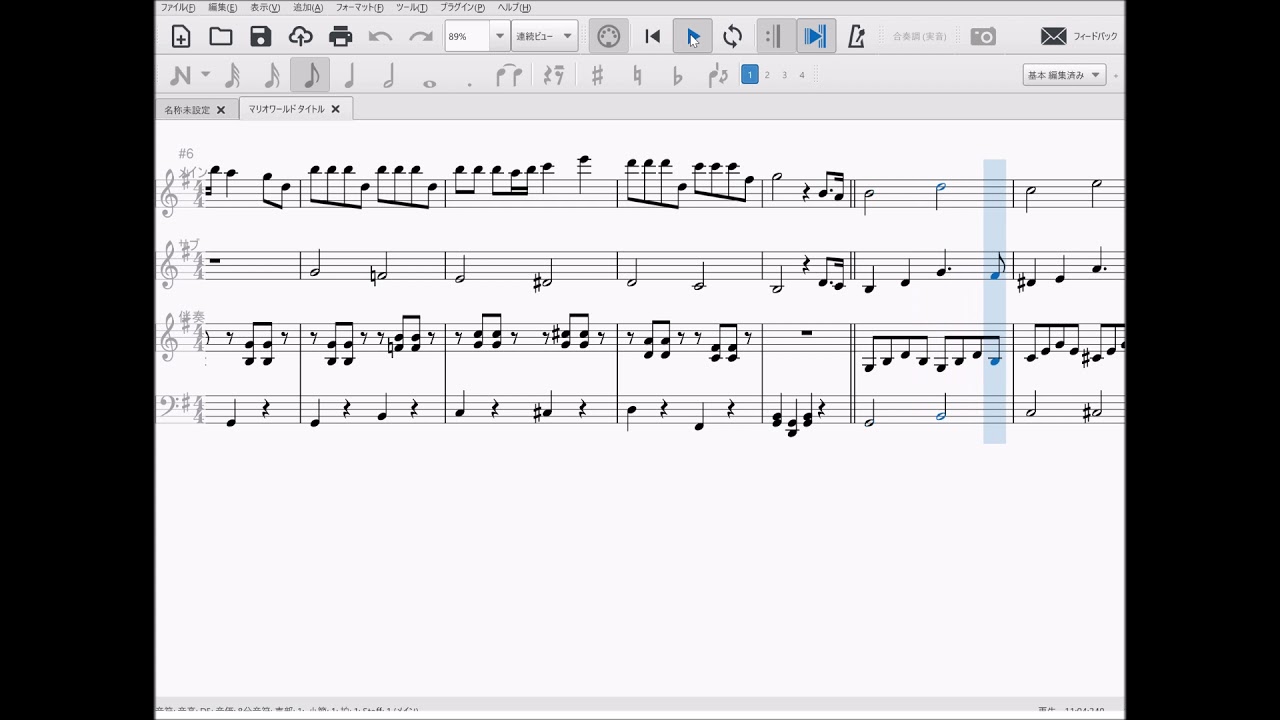The width and height of the screenshot is (1280, 720).
Task: Rewind playback to the start
Action: tap(652, 37)
